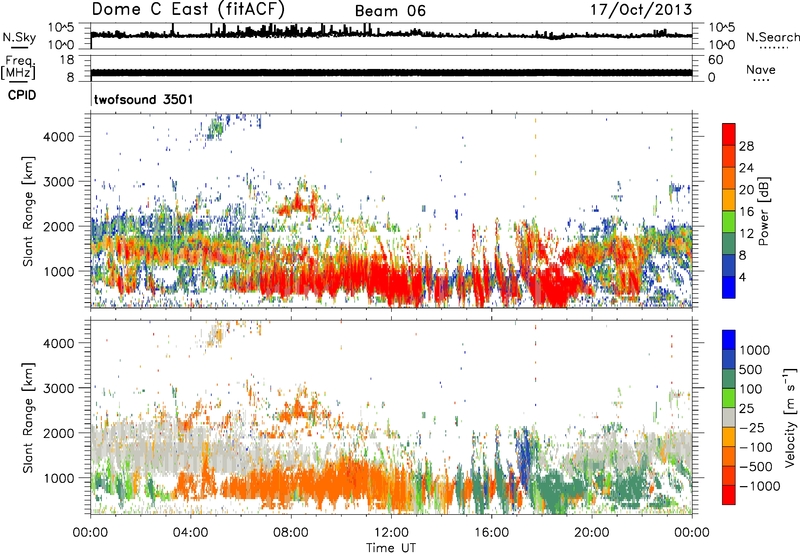Click the 'Dome C East (fitACF)' title
This screenshot has height=554, width=800.
click(188, 9)
